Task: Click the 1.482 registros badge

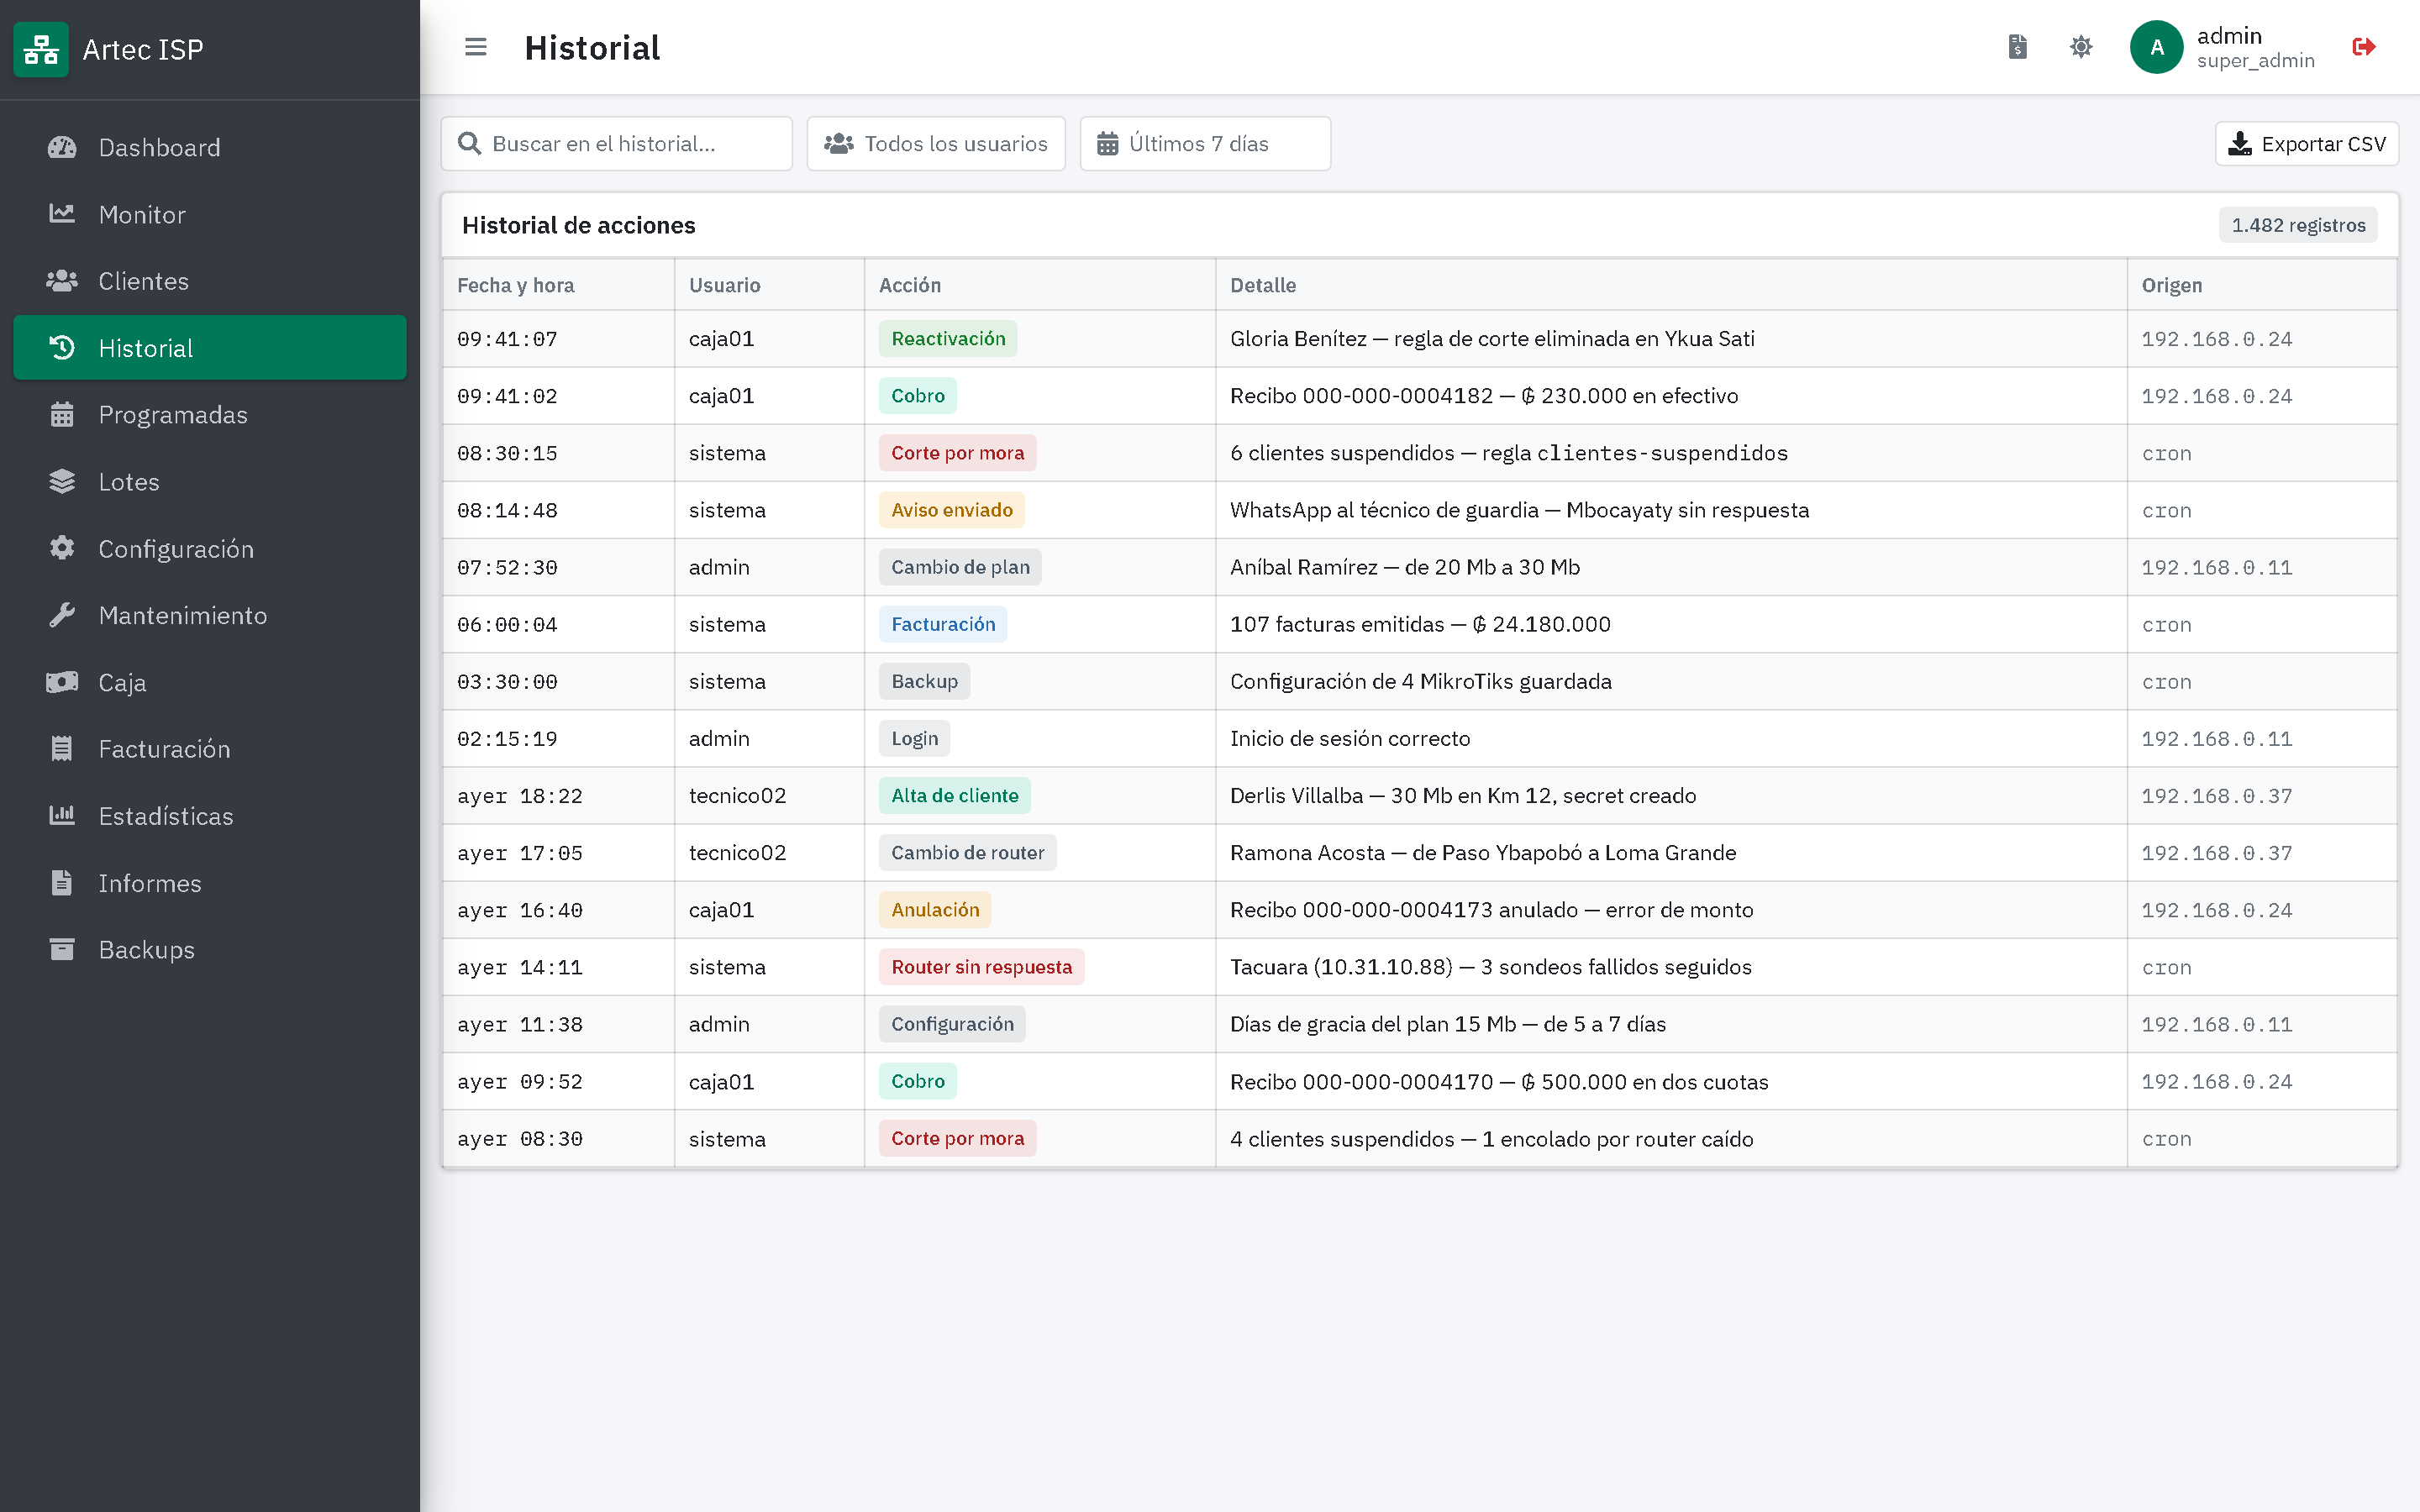Action: 2298,225
